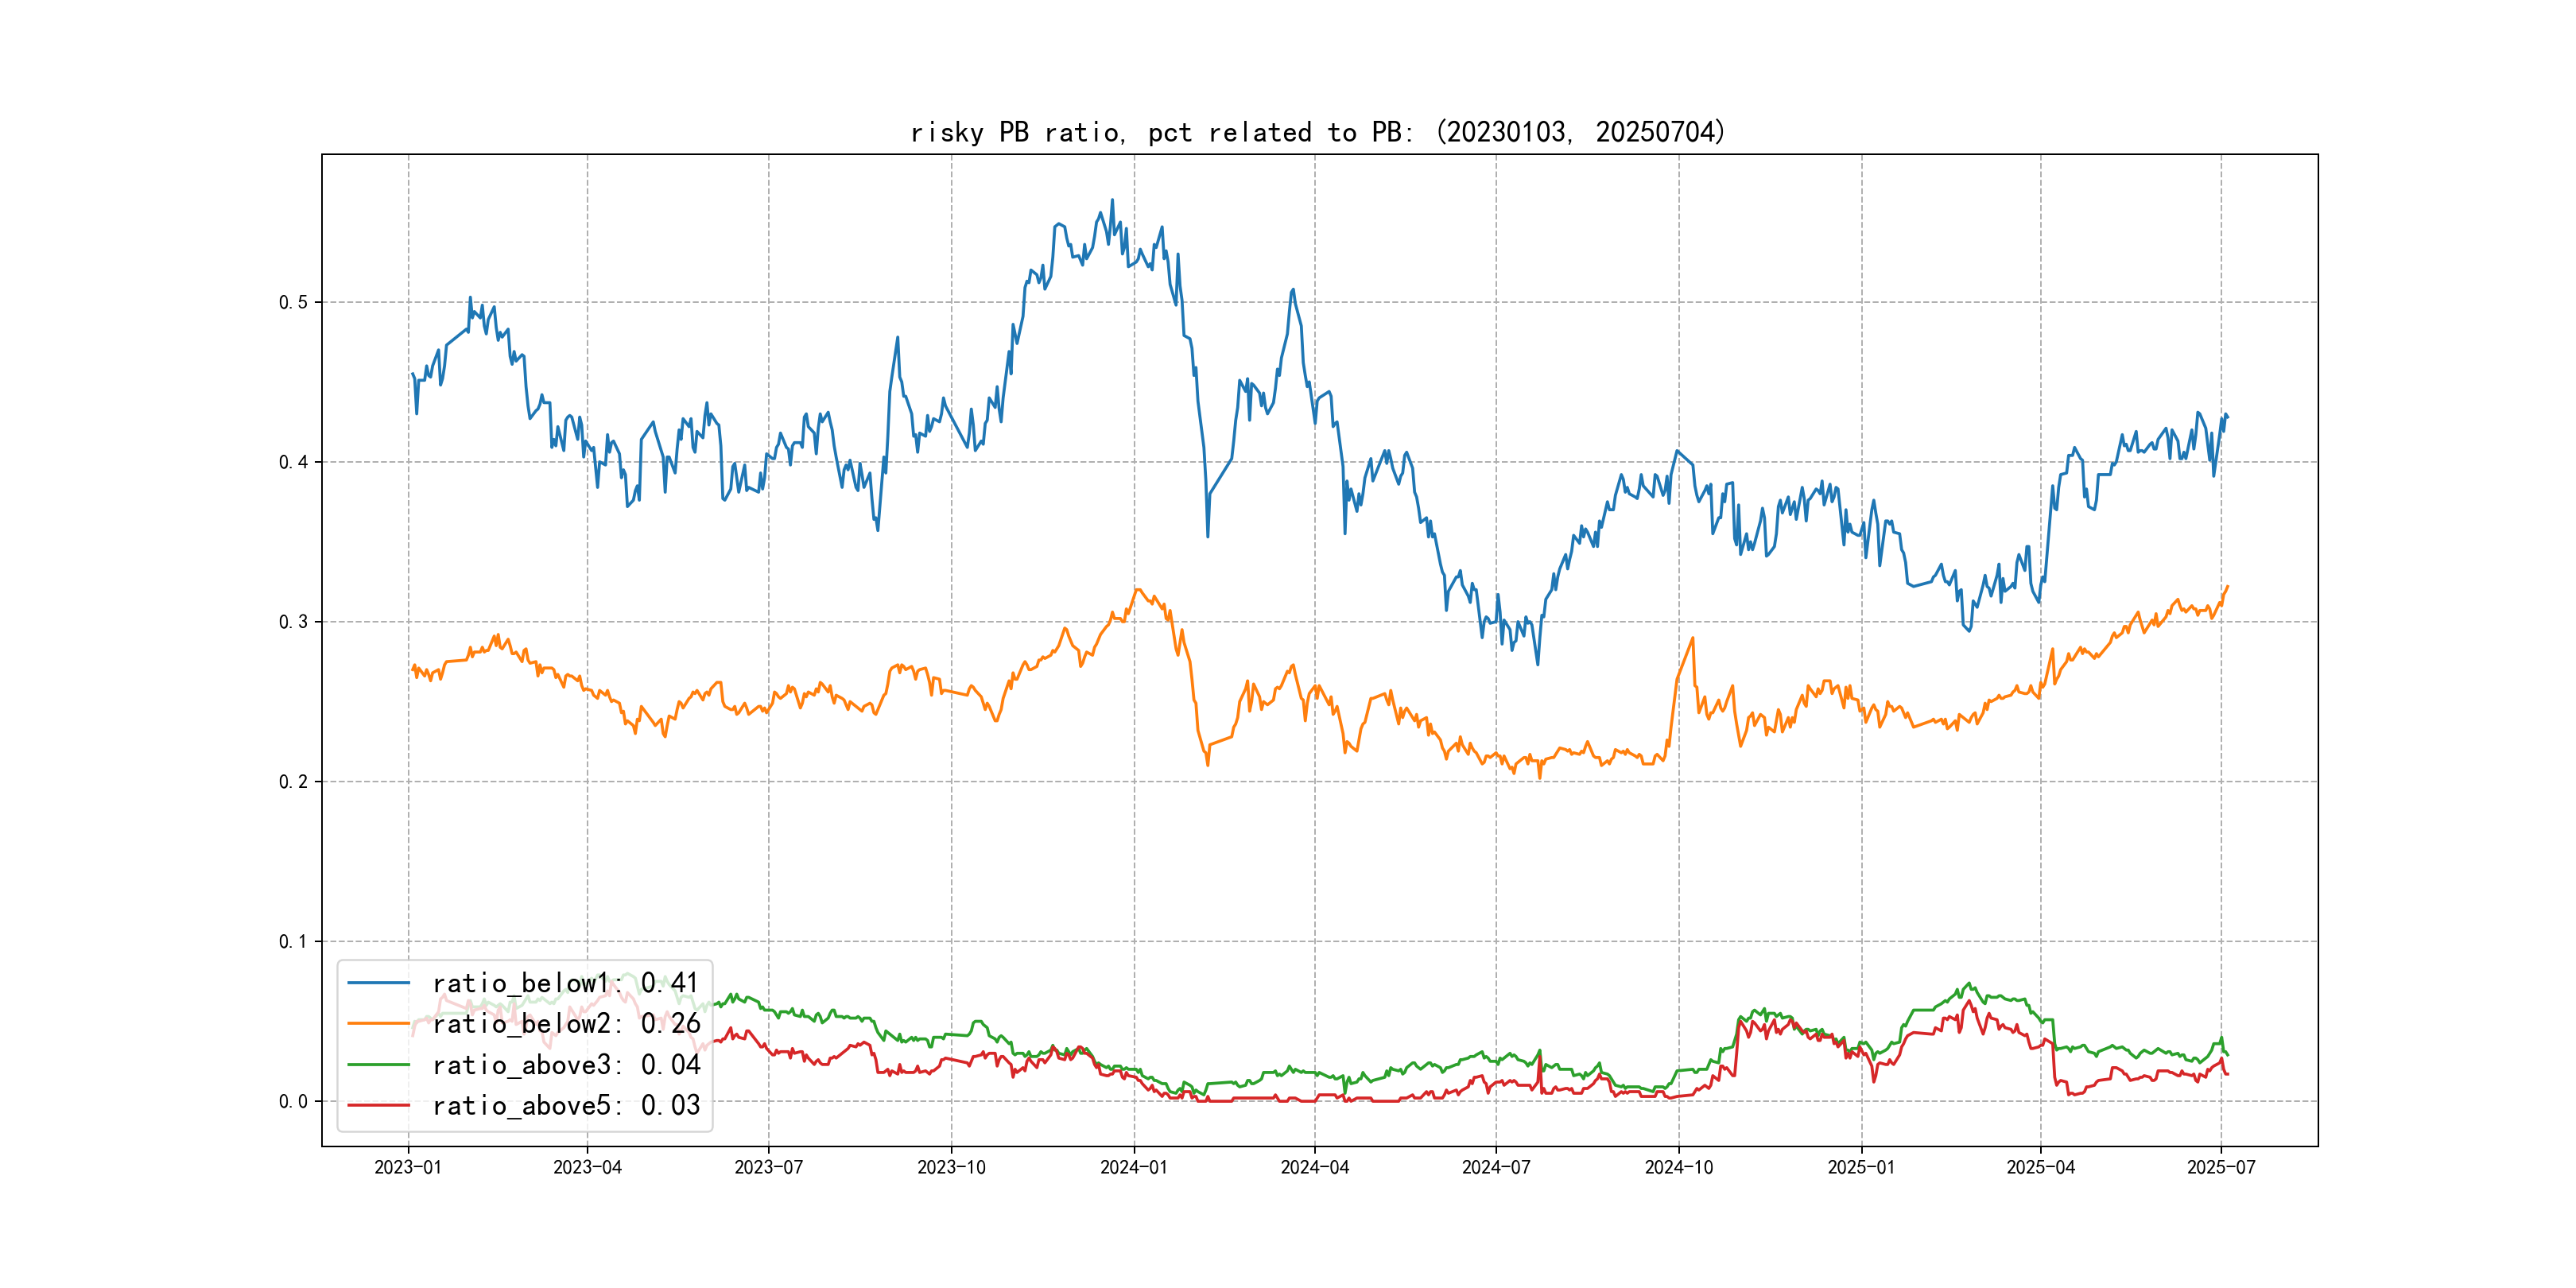This screenshot has height=1288, width=2576.
Task: Click the chart title 'risky PB ratio'
Action: click(x=1317, y=132)
